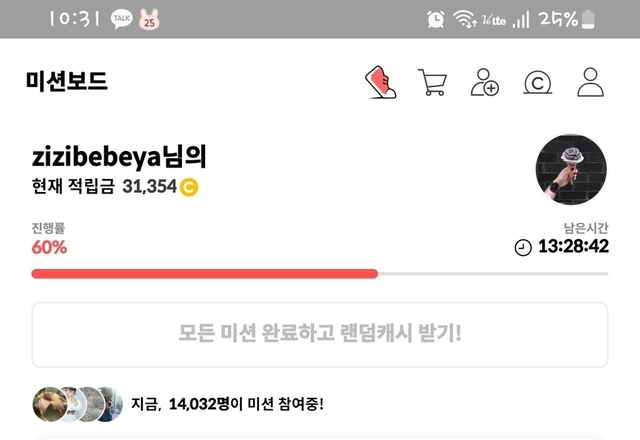Tap the participant avatars group
The width and height of the screenshot is (640, 440).
tap(78, 404)
